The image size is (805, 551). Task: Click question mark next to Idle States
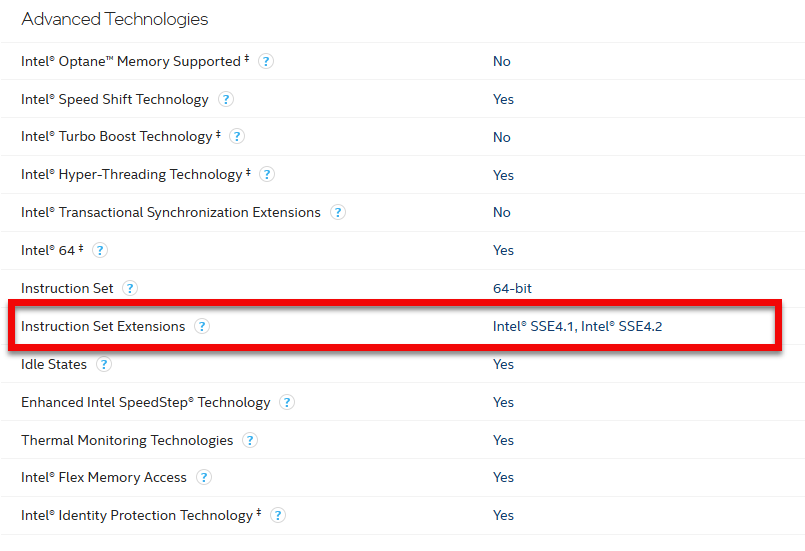click(x=104, y=364)
